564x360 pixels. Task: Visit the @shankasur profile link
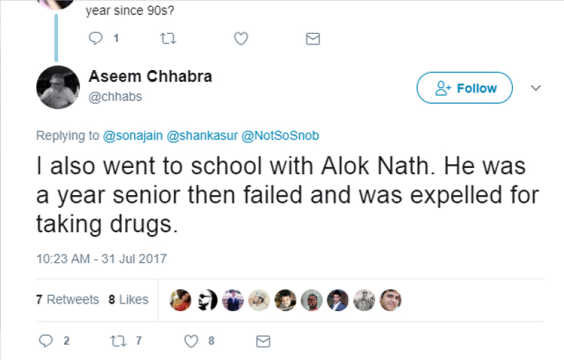pyautogui.click(x=202, y=136)
